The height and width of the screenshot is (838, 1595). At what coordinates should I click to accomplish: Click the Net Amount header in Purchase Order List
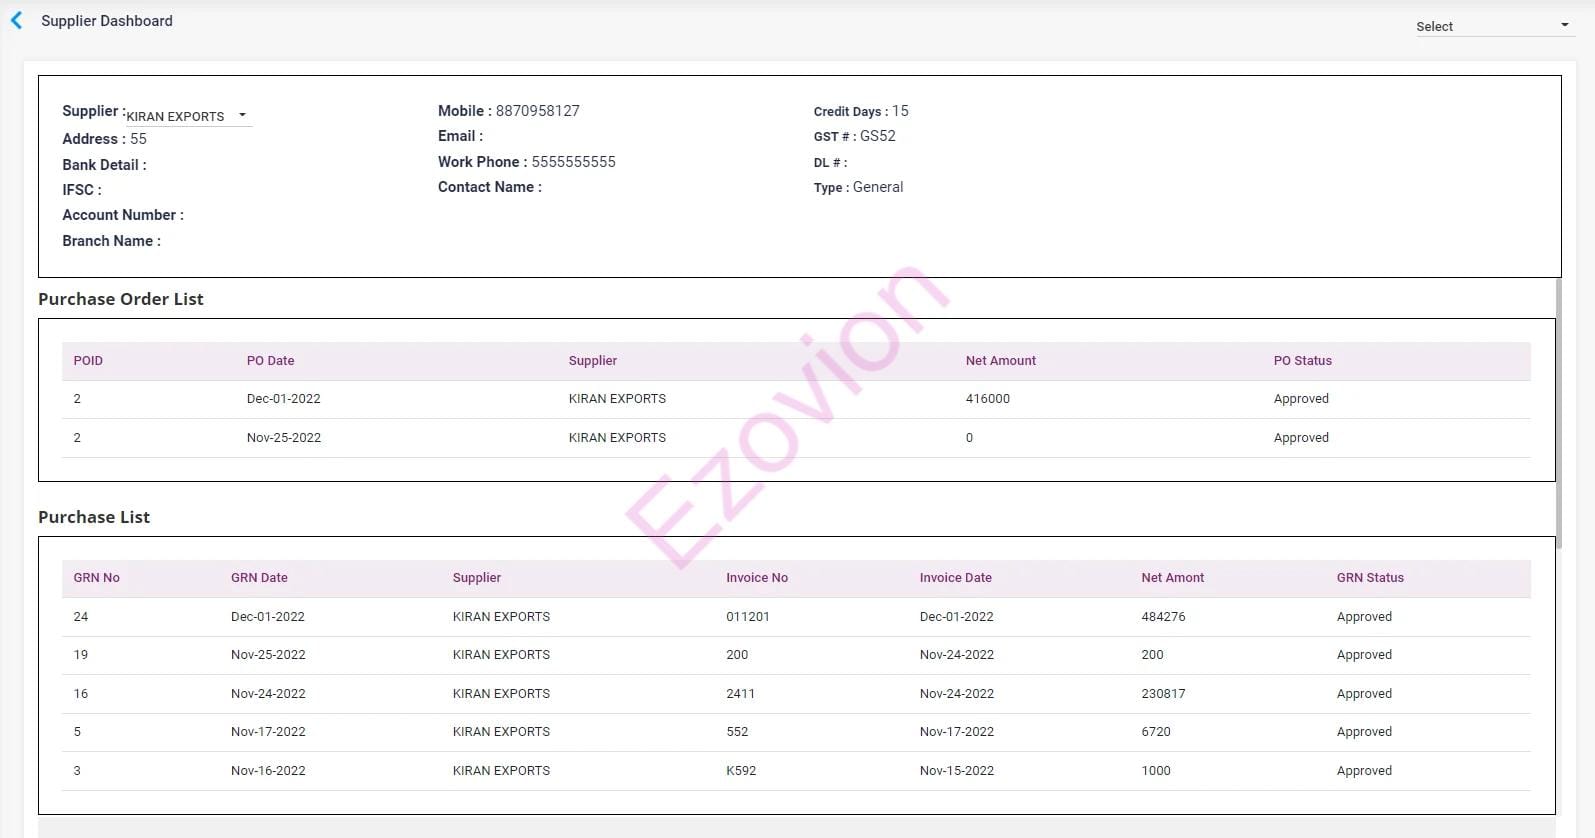tap(1000, 361)
